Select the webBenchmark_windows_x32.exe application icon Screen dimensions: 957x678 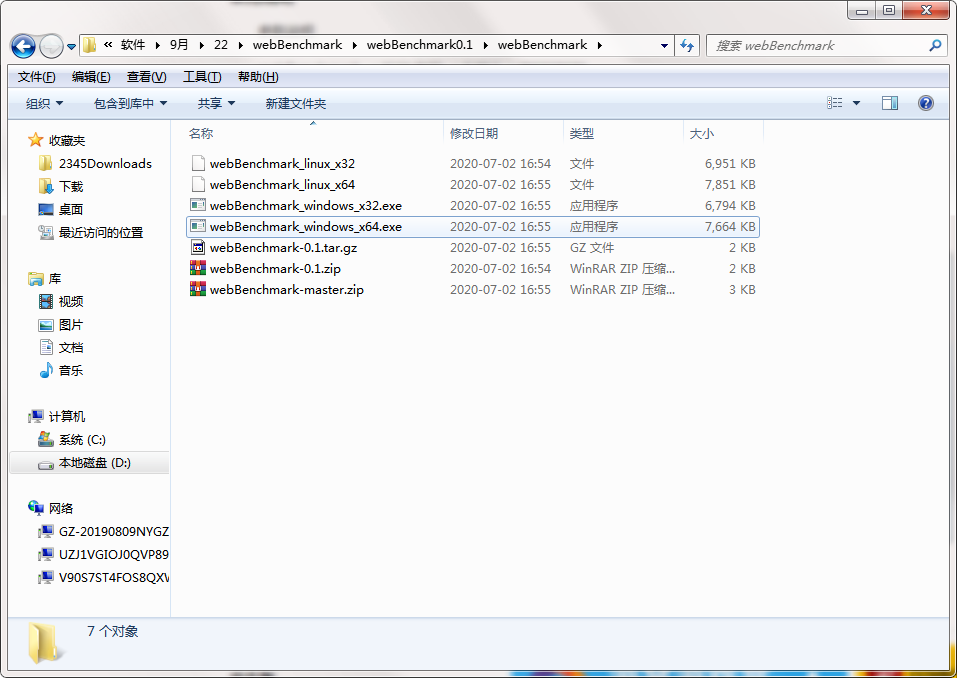(x=198, y=205)
